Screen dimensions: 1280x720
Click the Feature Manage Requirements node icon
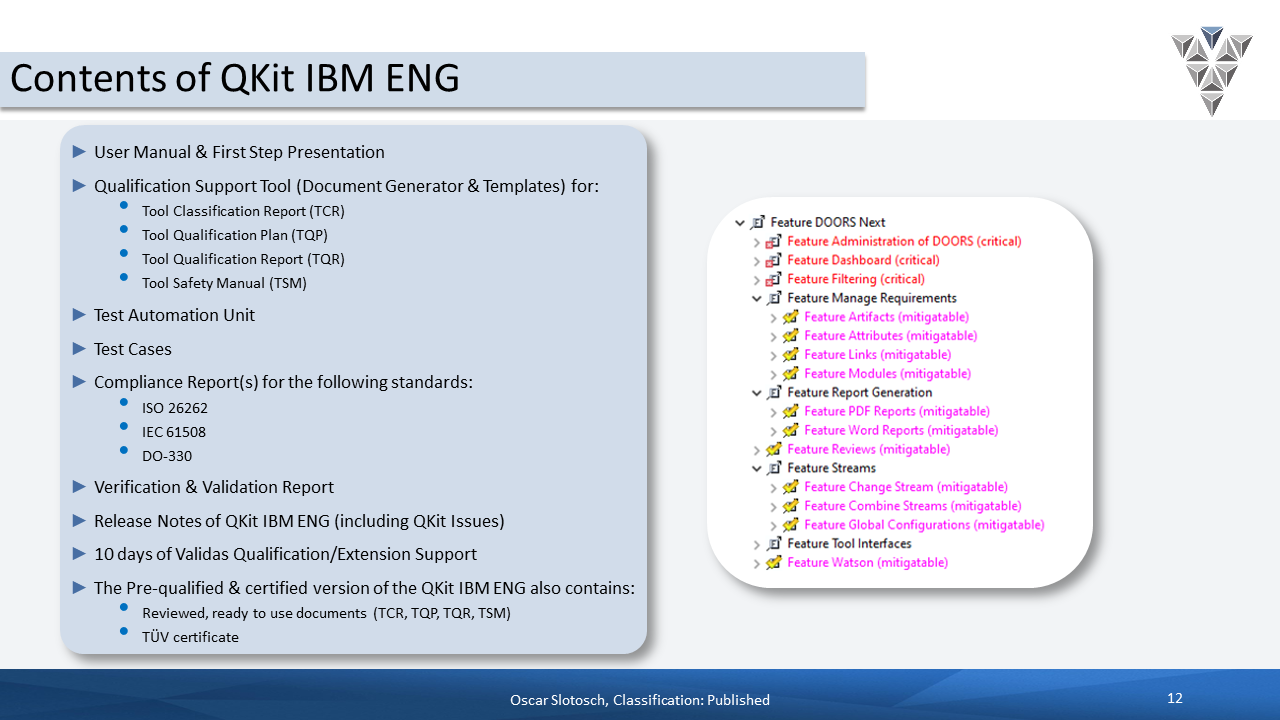pos(774,298)
